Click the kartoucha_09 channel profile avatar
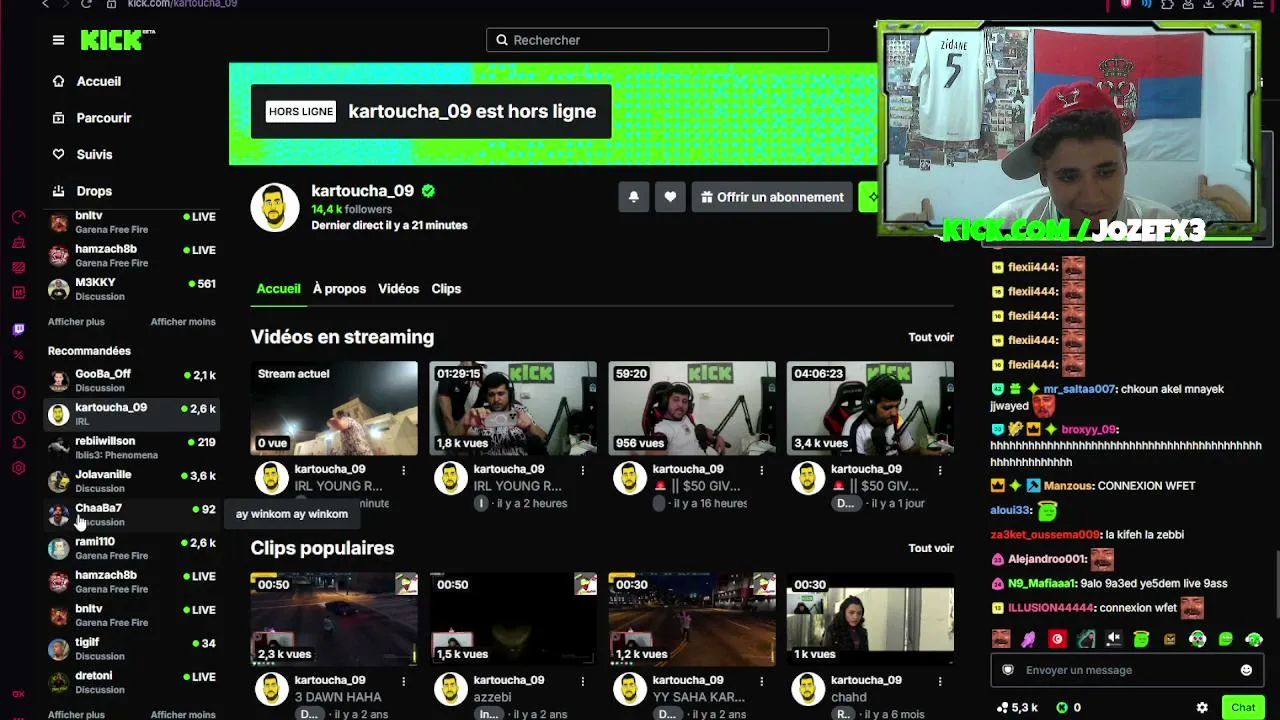Viewport: 1280px width, 720px height. point(275,207)
